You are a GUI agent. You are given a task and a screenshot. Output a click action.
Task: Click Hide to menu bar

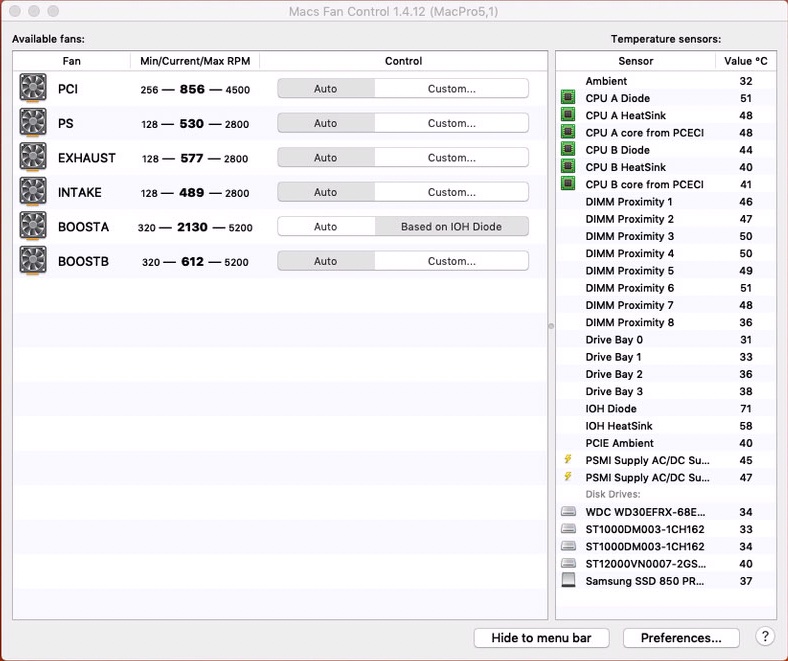click(x=541, y=638)
